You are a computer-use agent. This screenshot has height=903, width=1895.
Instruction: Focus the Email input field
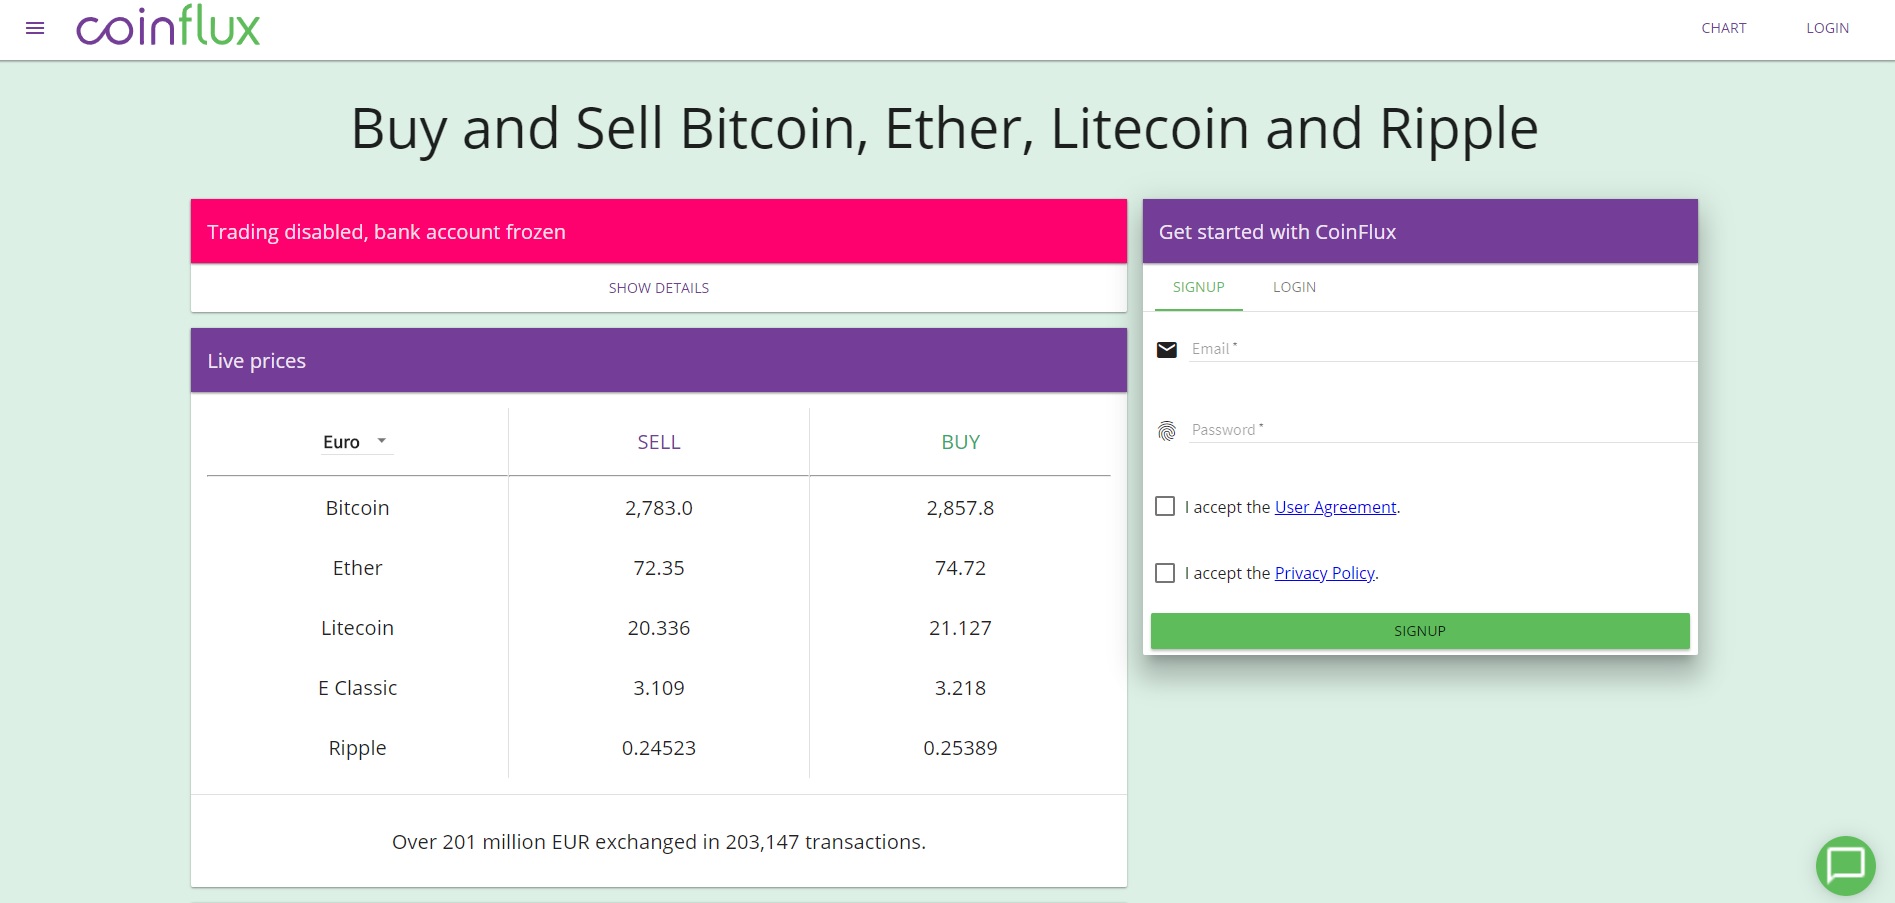tap(1440, 349)
